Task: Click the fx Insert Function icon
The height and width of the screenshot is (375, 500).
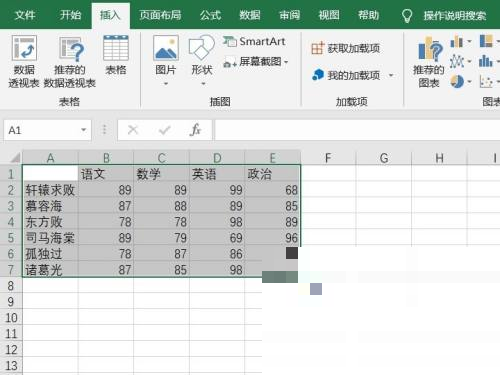Action: pos(195,130)
